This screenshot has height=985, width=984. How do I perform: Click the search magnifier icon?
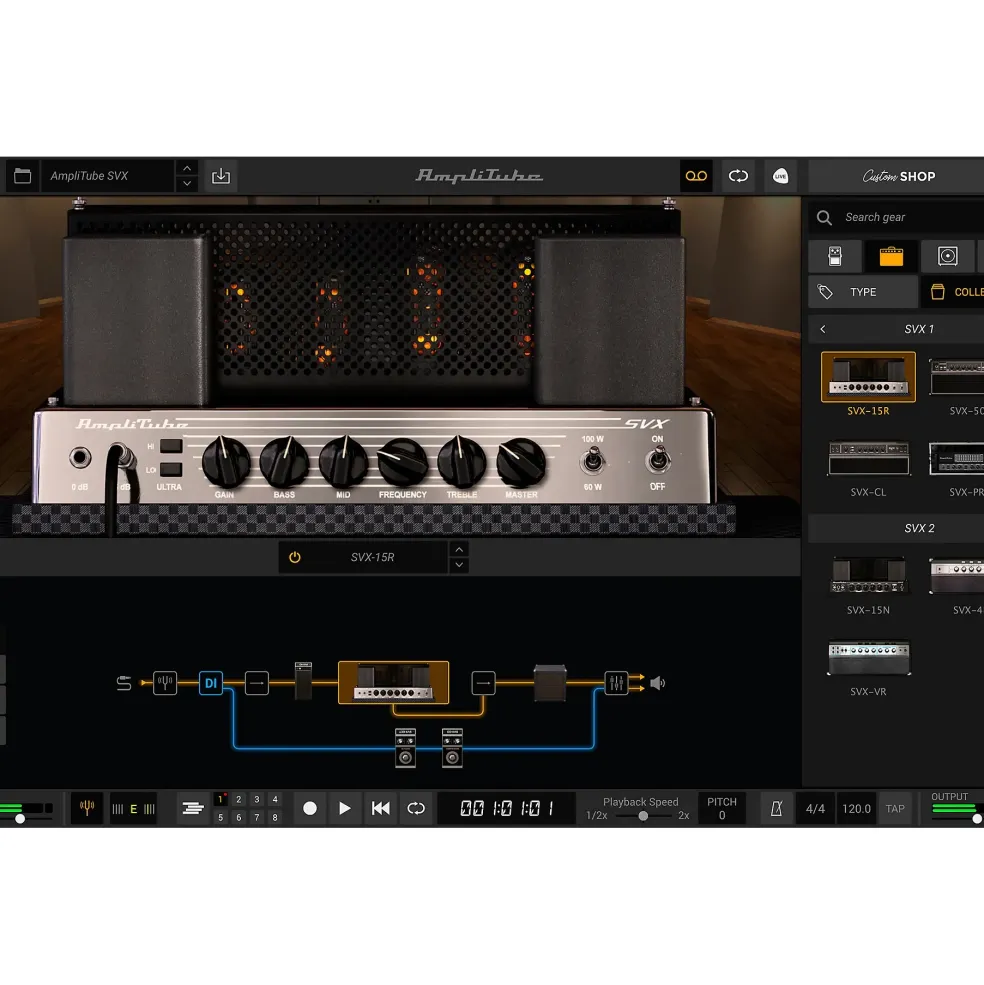pyautogui.click(x=824, y=217)
